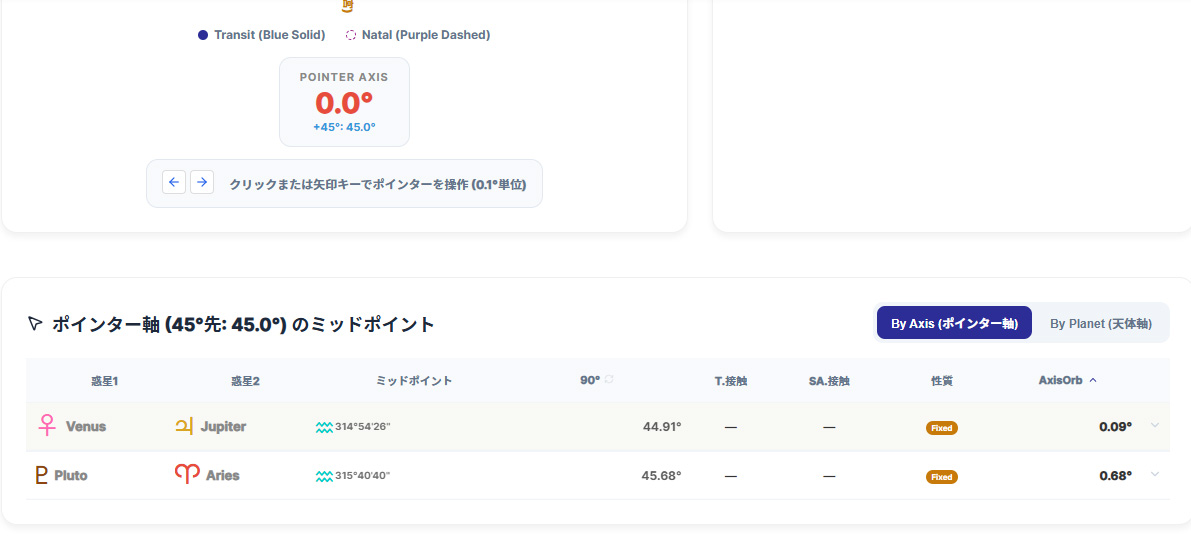This screenshot has width=1191, height=536.
Task: Click the Fixed badge in Pluto row
Action: (x=941, y=477)
